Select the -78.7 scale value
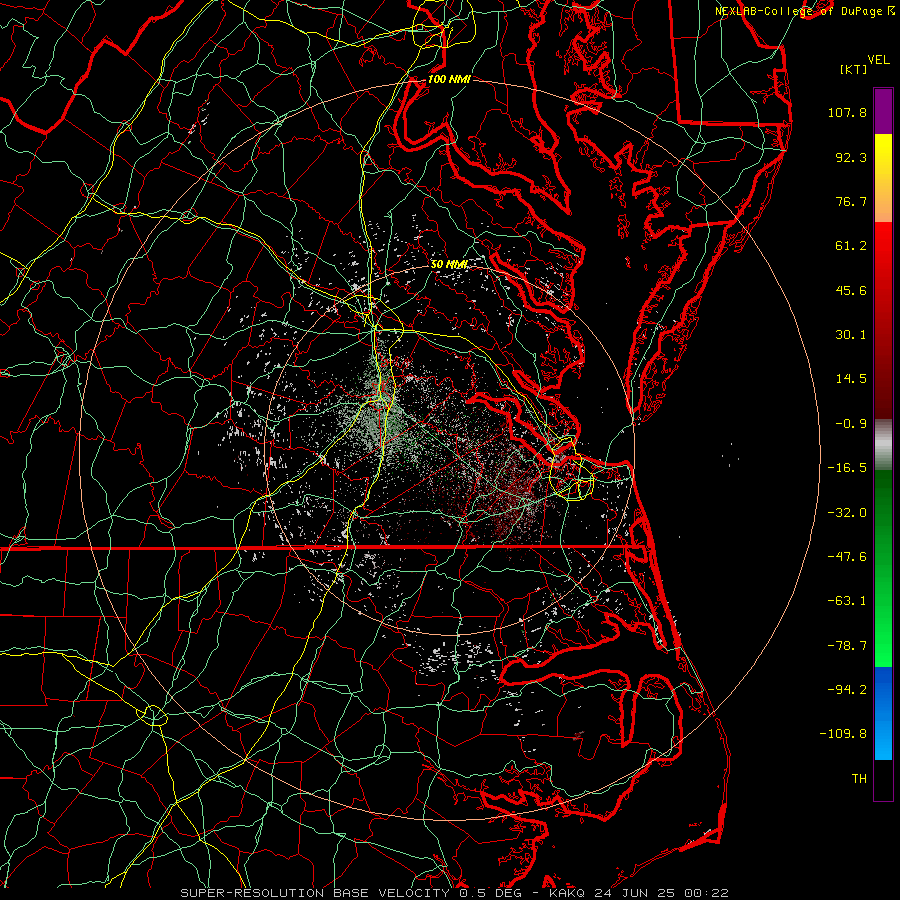This screenshot has height=900, width=900. coord(847,646)
